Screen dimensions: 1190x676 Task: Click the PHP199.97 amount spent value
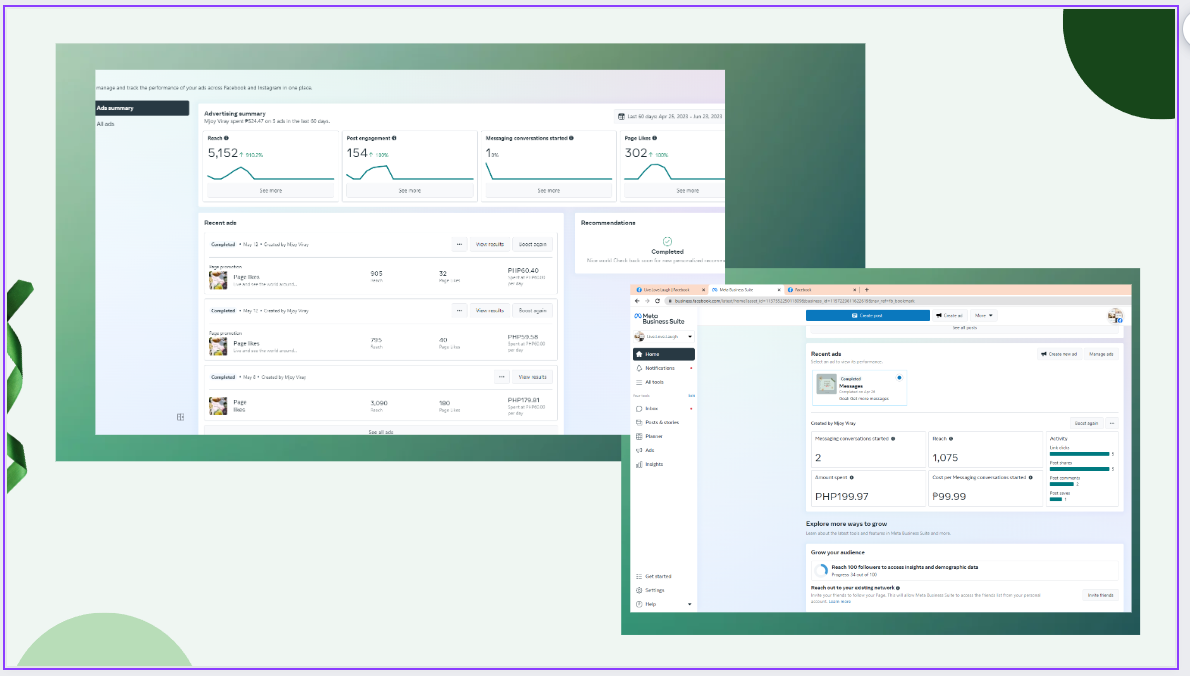[x=842, y=497]
